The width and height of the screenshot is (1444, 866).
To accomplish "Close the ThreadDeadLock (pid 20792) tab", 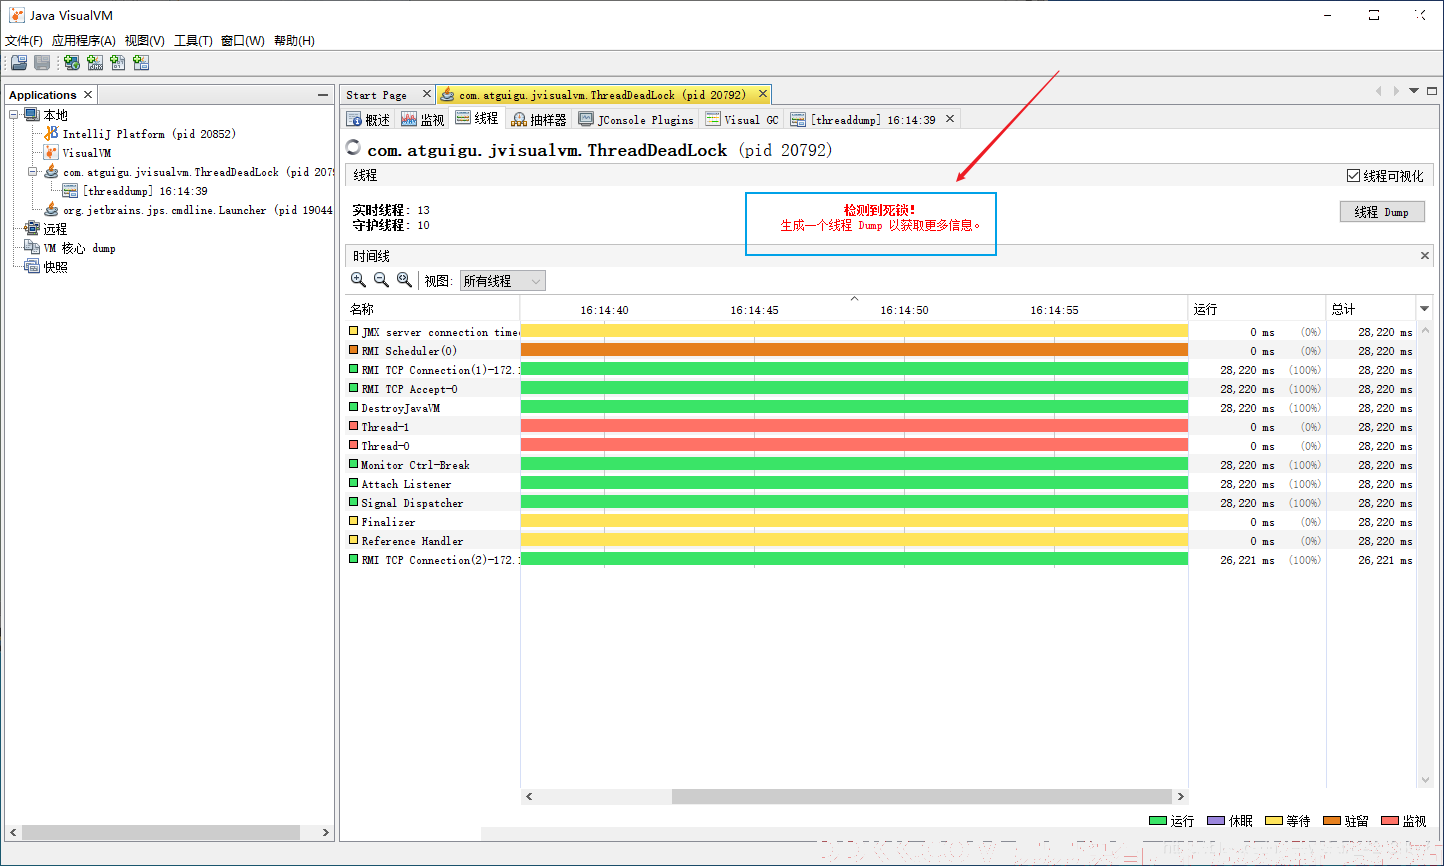I will click(762, 94).
